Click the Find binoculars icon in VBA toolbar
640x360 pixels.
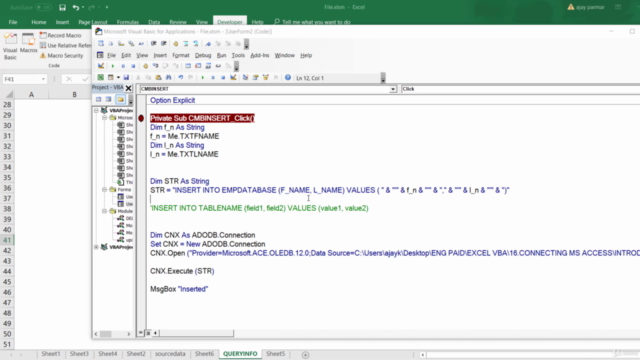(x=169, y=78)
